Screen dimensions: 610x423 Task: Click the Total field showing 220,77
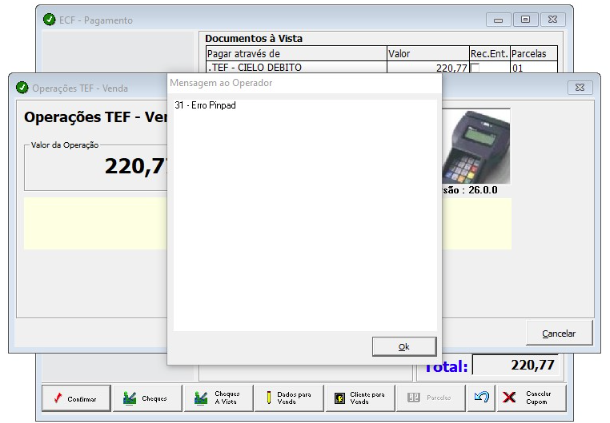(x=515, y=366)
